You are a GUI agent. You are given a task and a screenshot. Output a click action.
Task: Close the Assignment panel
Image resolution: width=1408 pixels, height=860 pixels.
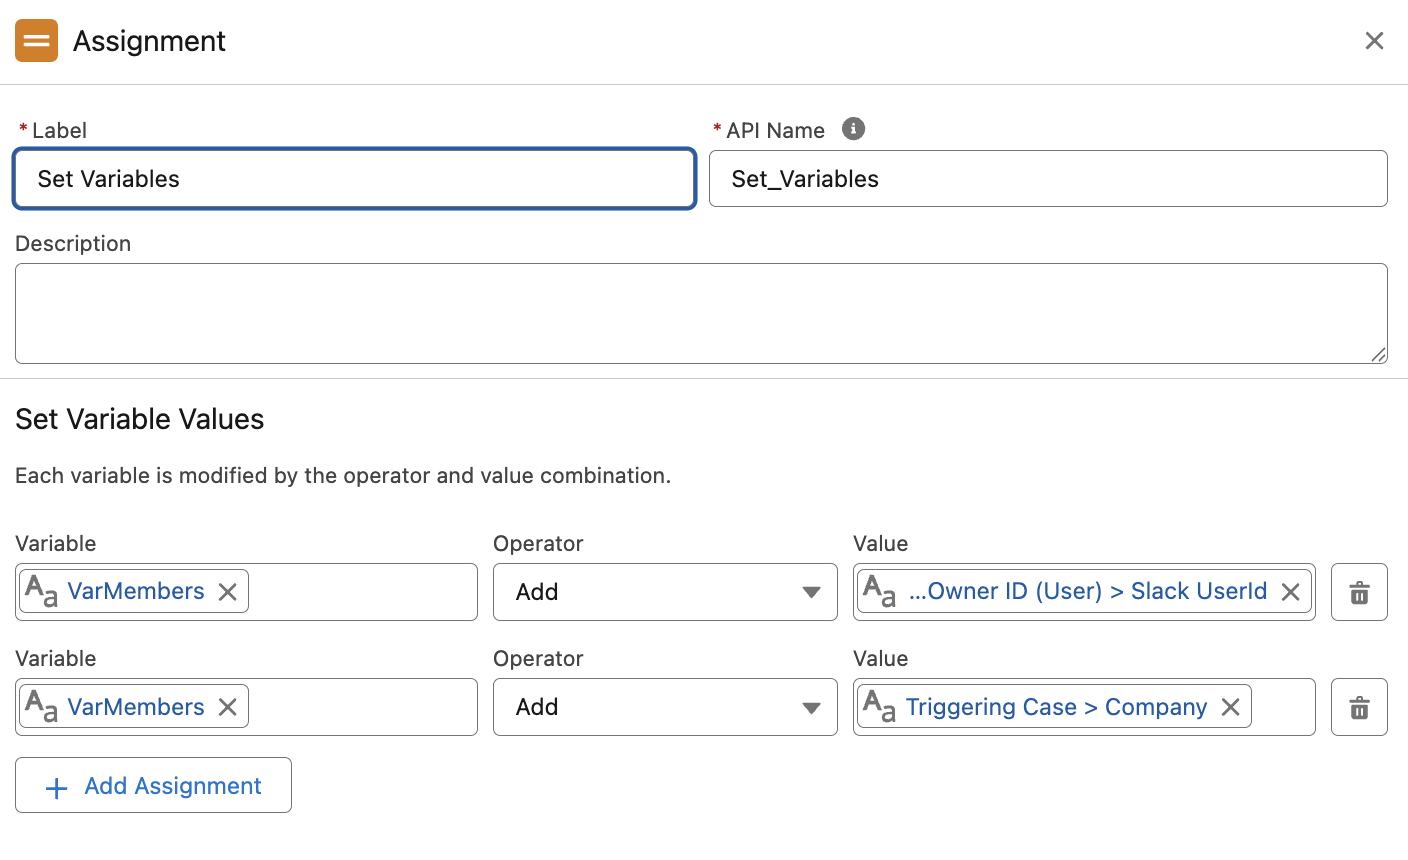[x=1375, y=41]
